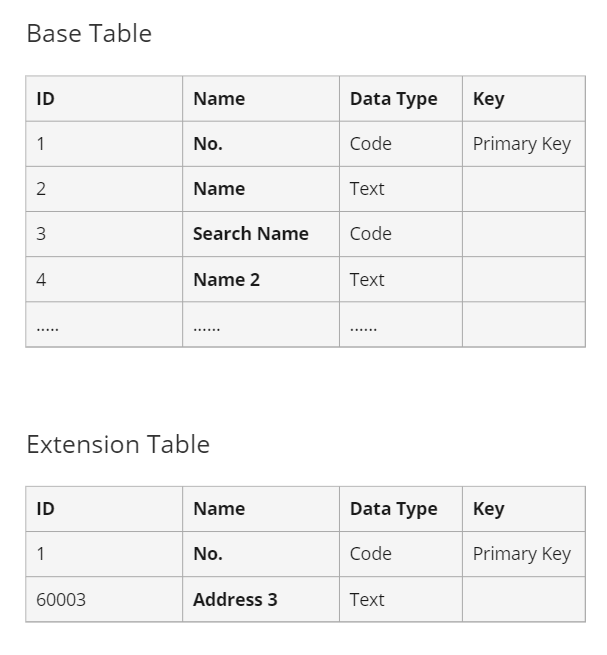
Task: Click the "Key" column header in Extension Table
Action: coord(488,509)
